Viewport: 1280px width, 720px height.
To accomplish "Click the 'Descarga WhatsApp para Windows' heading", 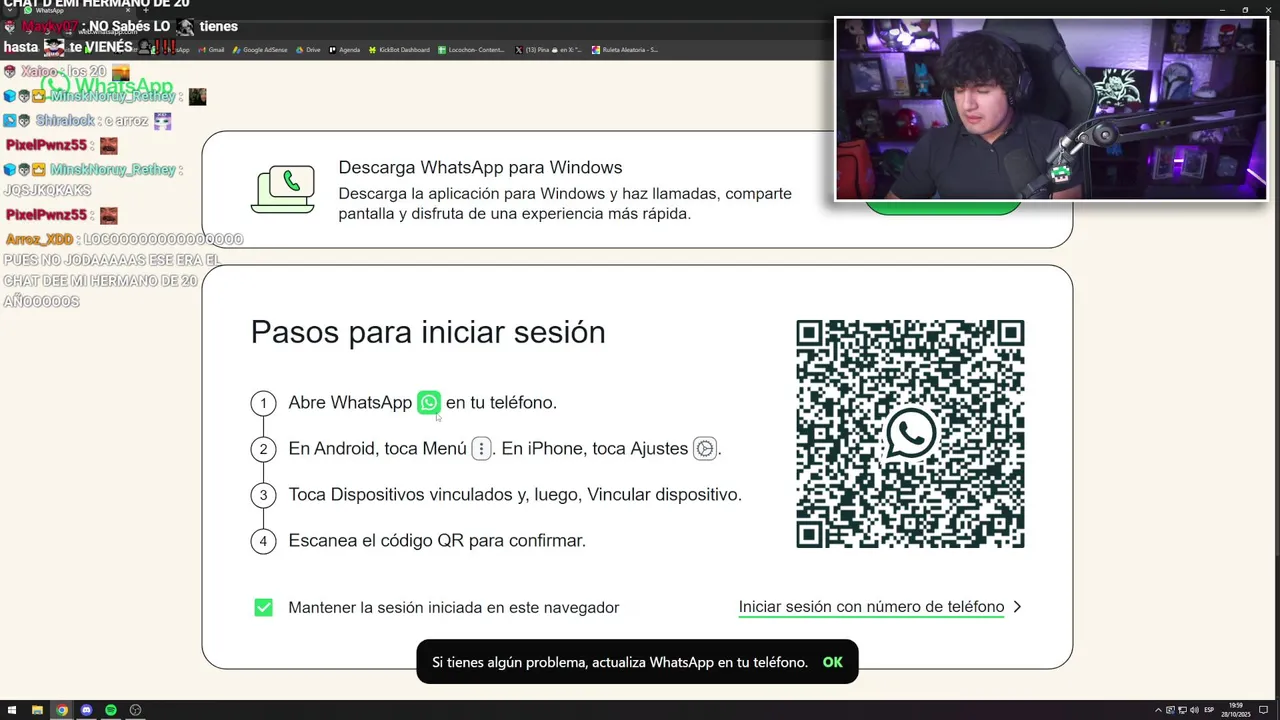I will click(480, 167).
